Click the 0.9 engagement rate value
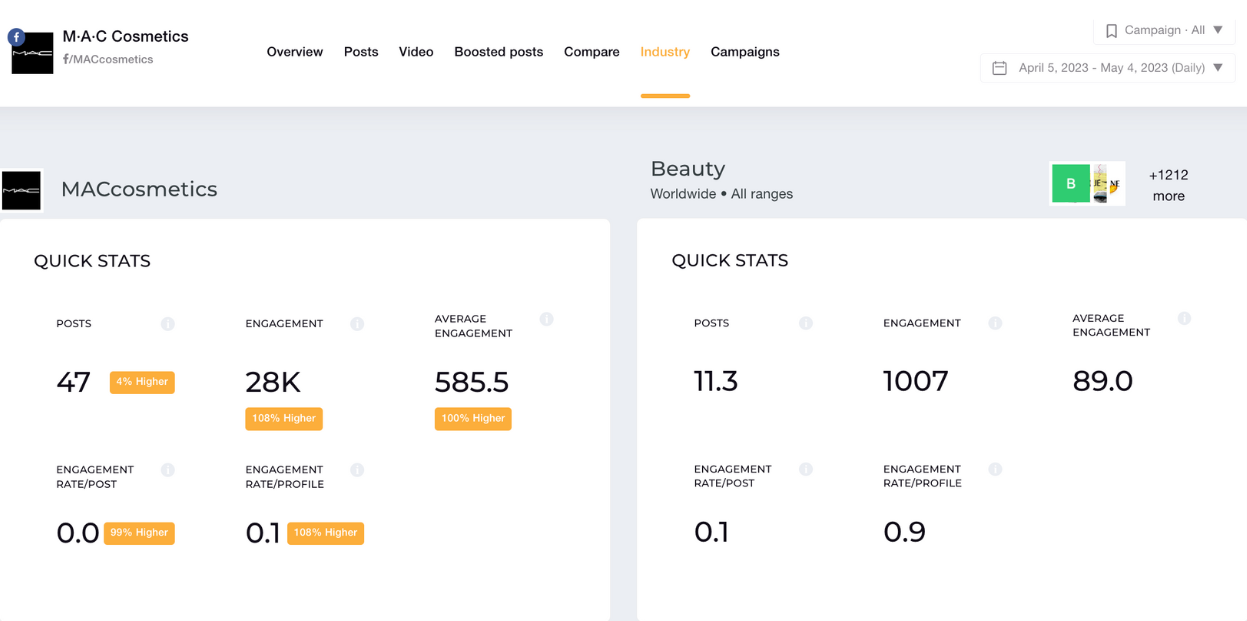Image resolution: width=1247 pixels, height=621 pixels. click(x=905, y=532)
